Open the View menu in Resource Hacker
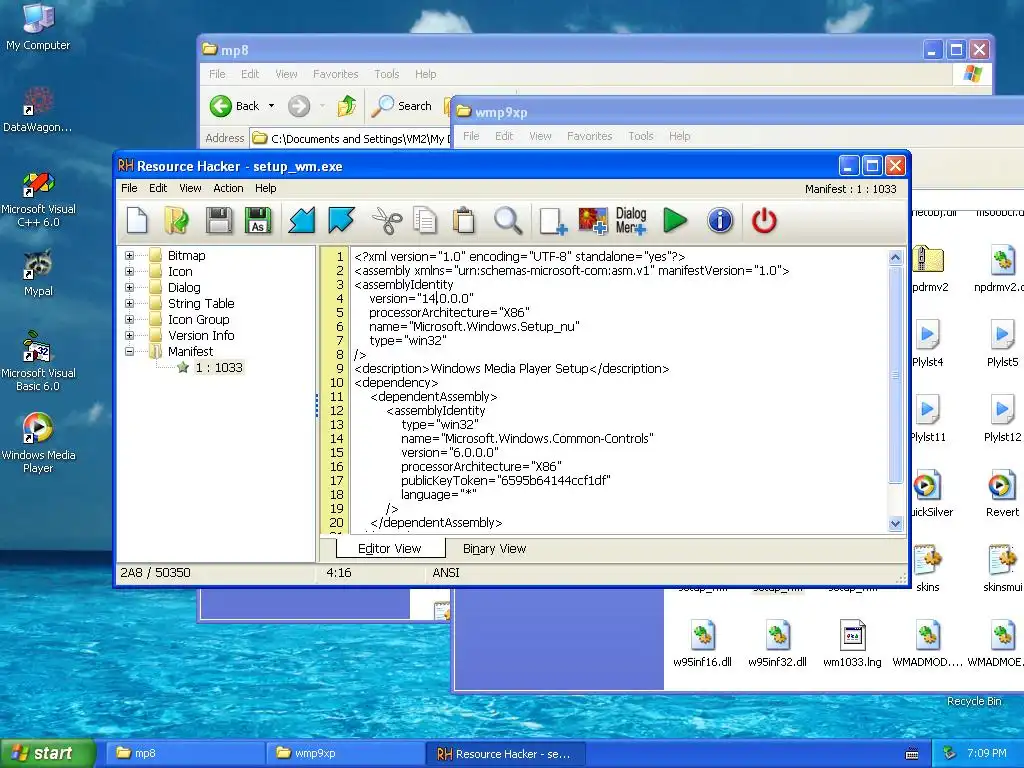Viewport: 1024px width, 768px height. [190, 188]
